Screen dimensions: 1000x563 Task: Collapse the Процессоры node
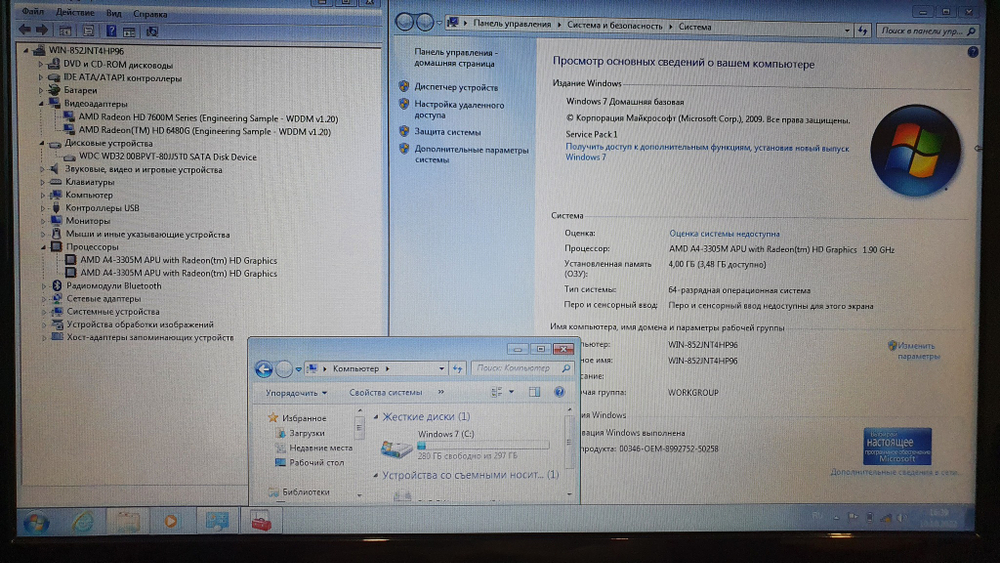[x=44, y=247]
